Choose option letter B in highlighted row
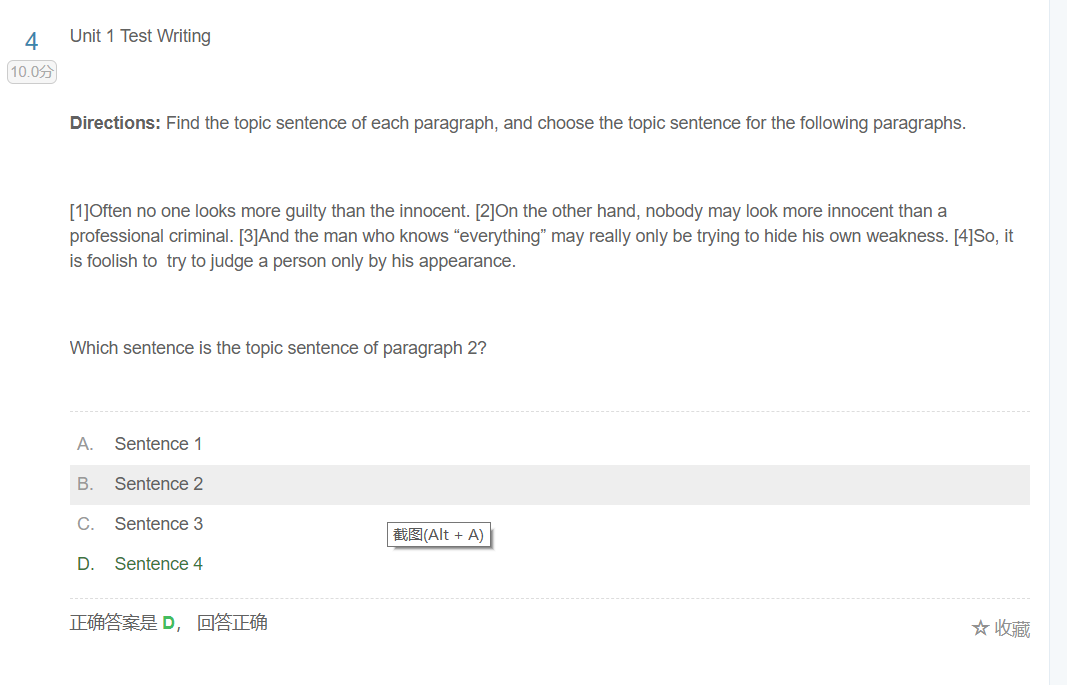 coord(85,484)
